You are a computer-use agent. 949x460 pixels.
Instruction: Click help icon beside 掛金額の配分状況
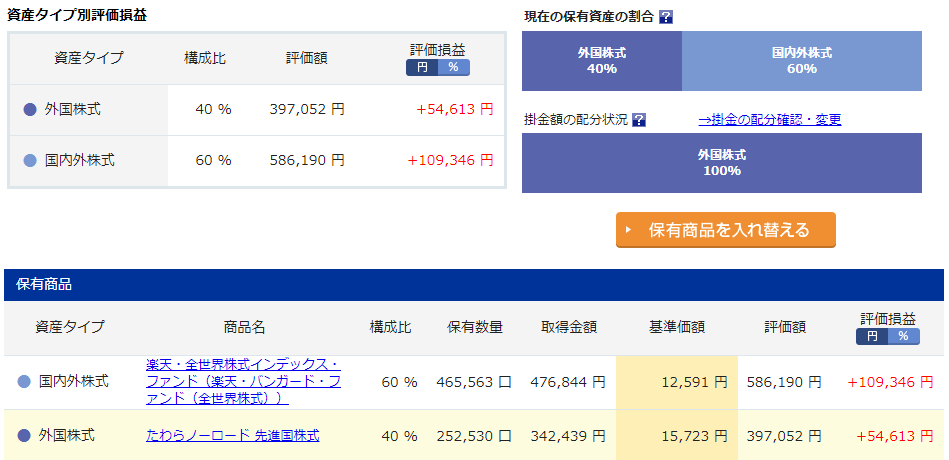point(639,120)
